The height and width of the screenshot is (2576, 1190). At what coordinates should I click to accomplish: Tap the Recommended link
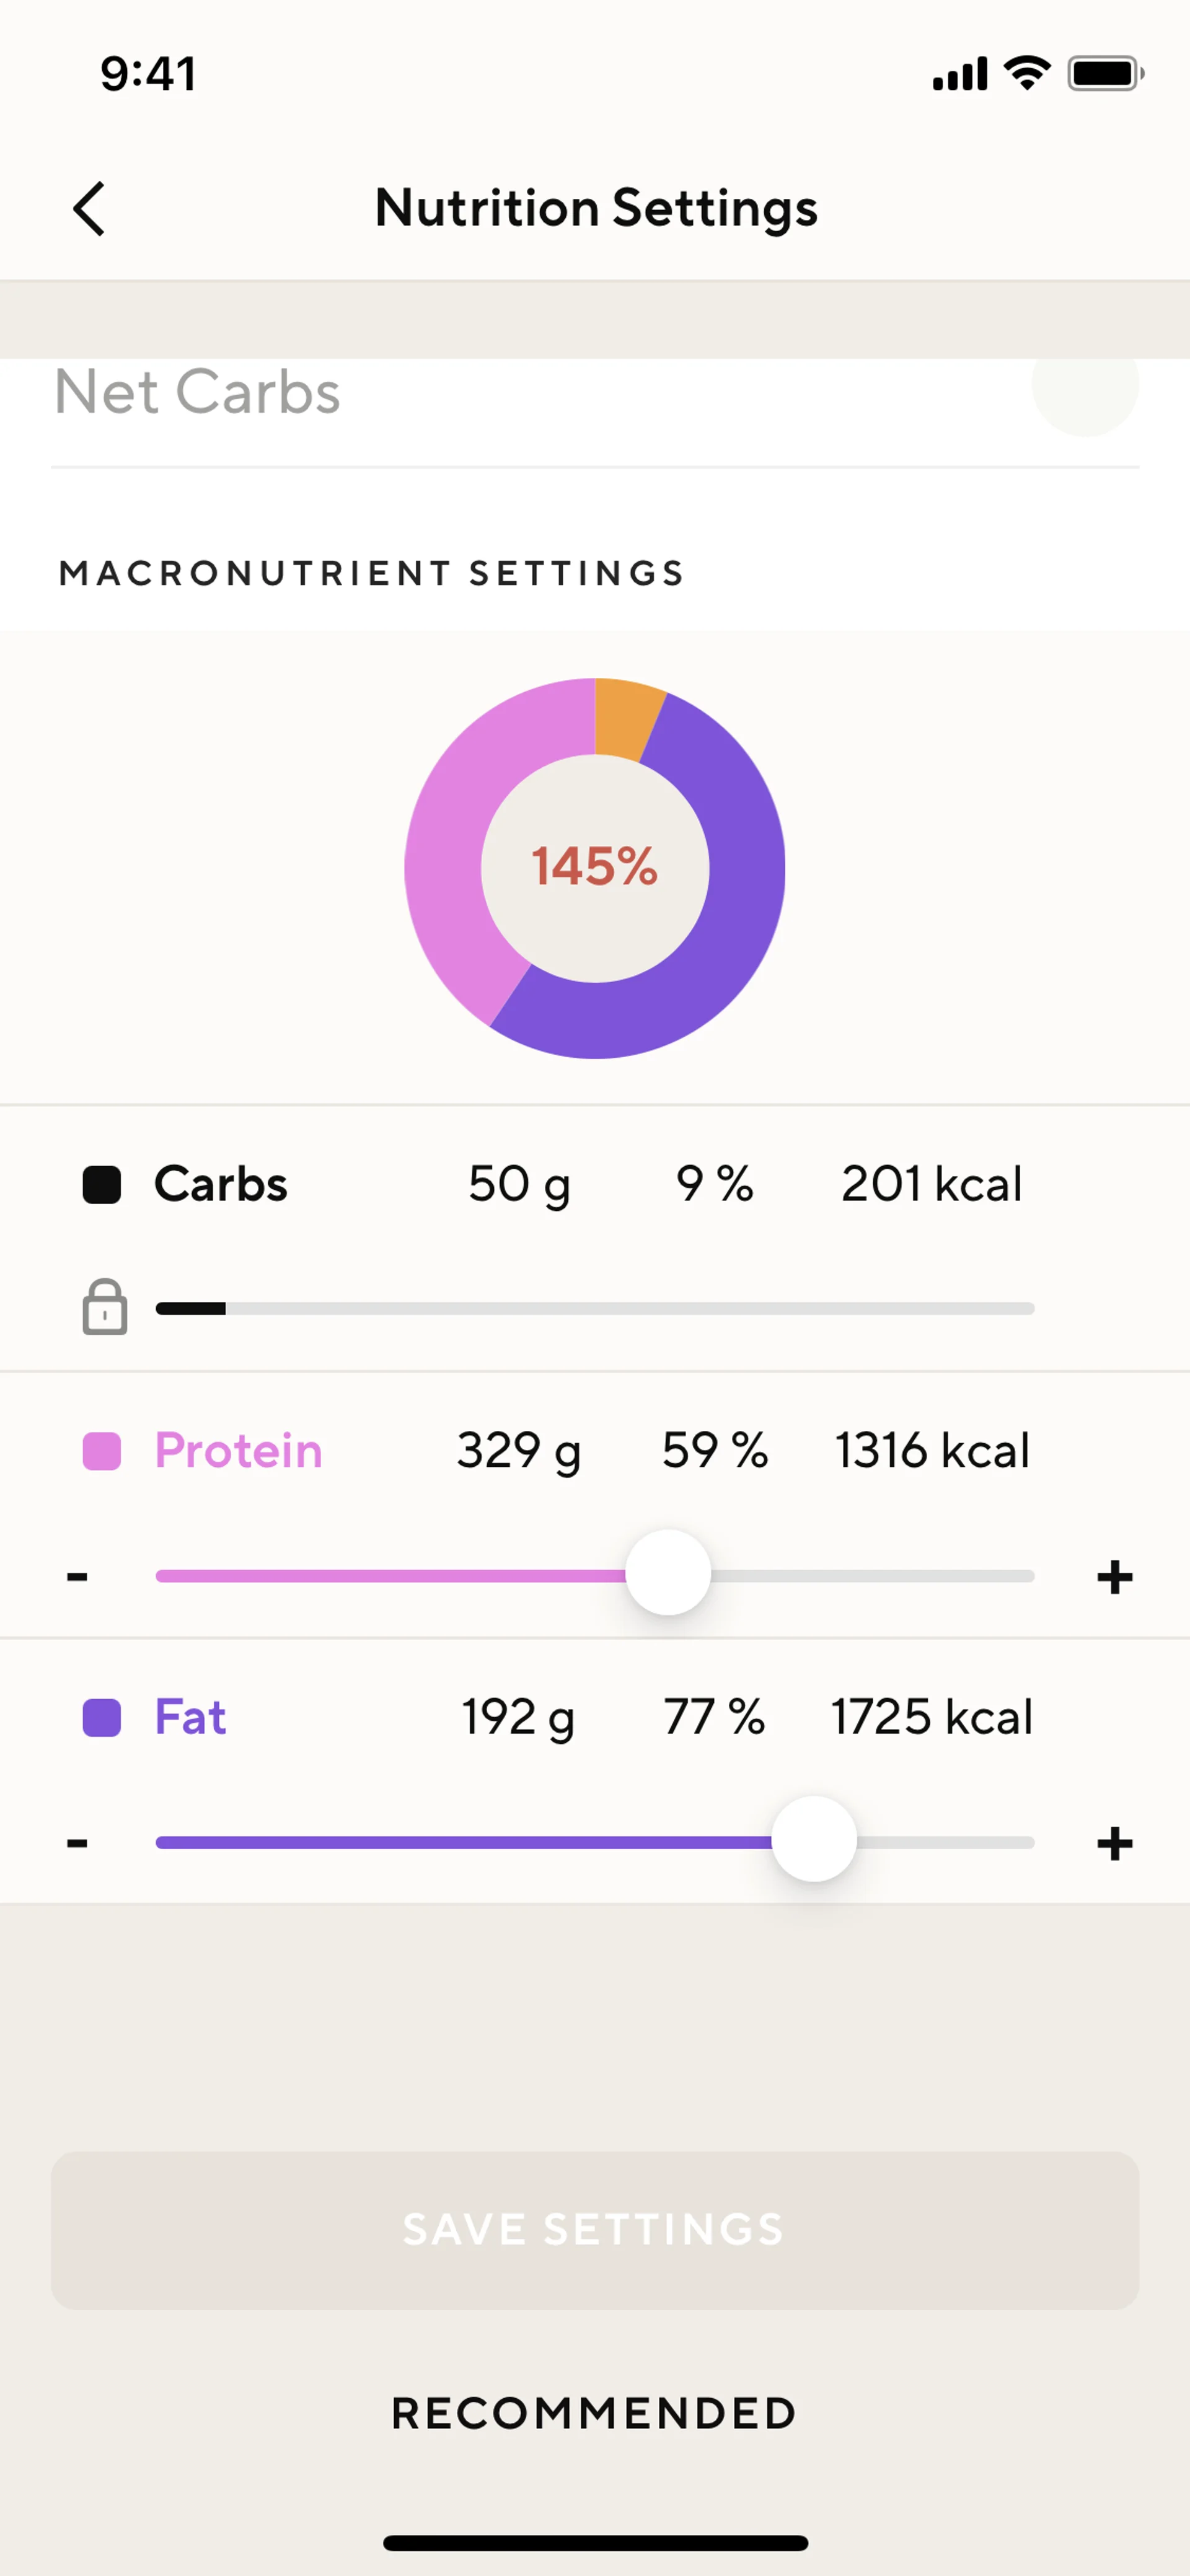594,2413
